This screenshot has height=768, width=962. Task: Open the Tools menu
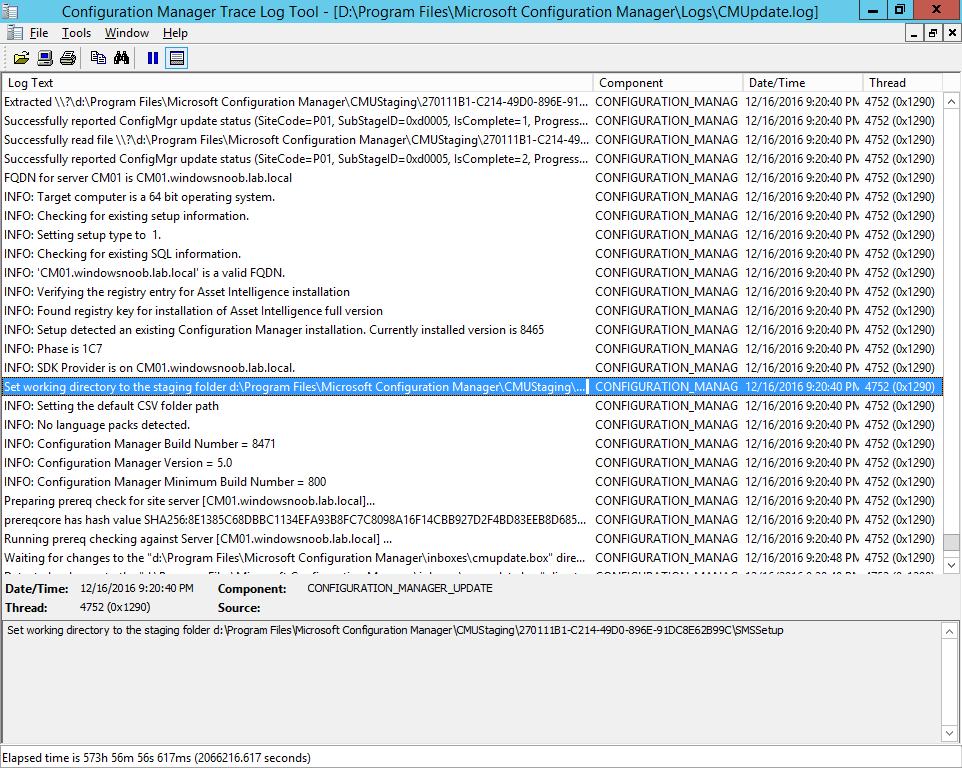76,33
